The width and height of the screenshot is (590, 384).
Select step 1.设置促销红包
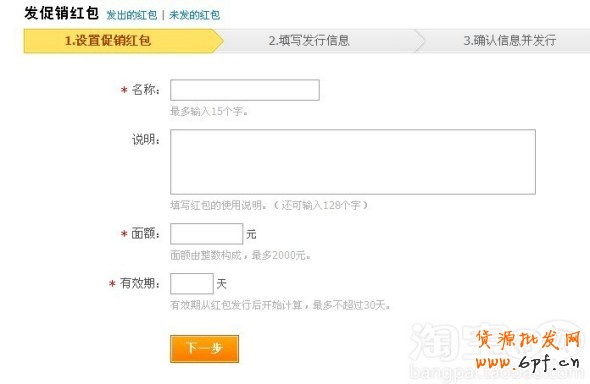coord(120,41)
